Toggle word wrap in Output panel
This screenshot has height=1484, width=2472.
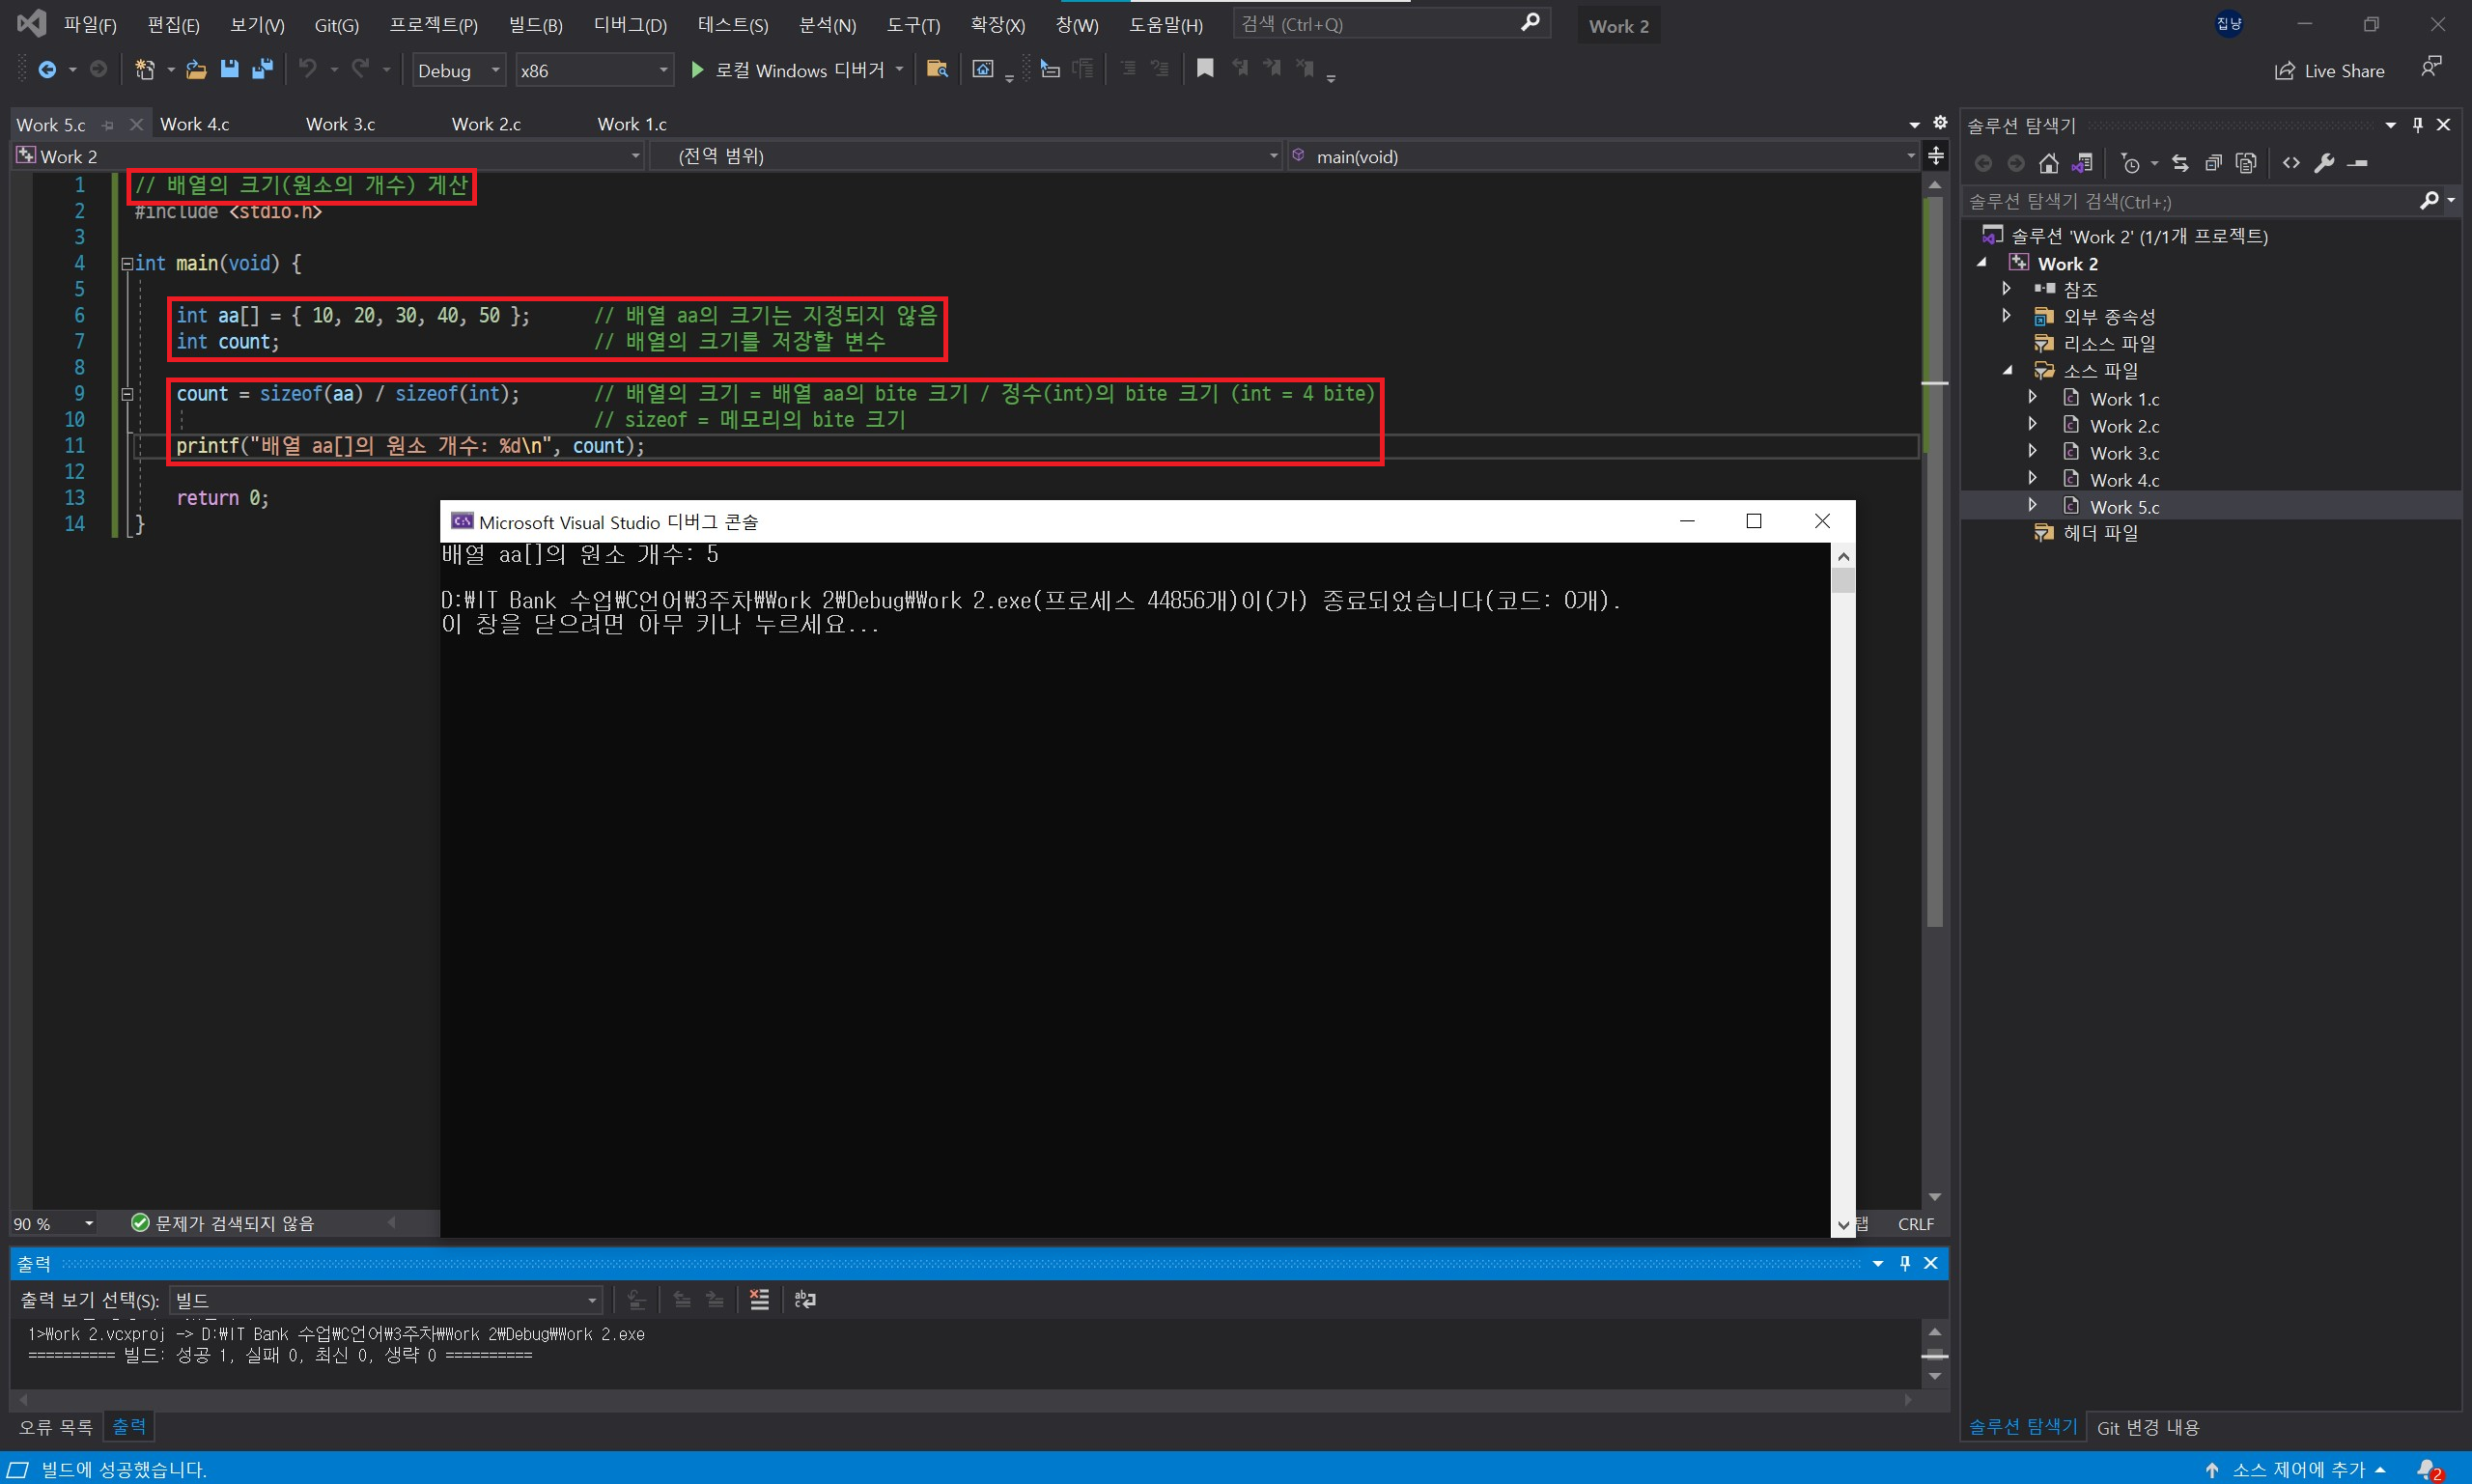coord(805,1299)
